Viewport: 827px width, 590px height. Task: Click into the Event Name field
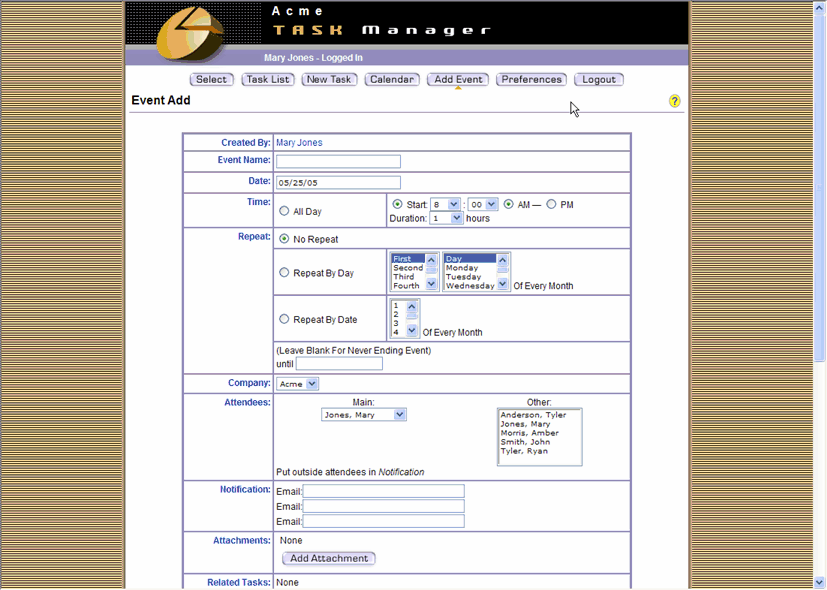coord(338,161)
